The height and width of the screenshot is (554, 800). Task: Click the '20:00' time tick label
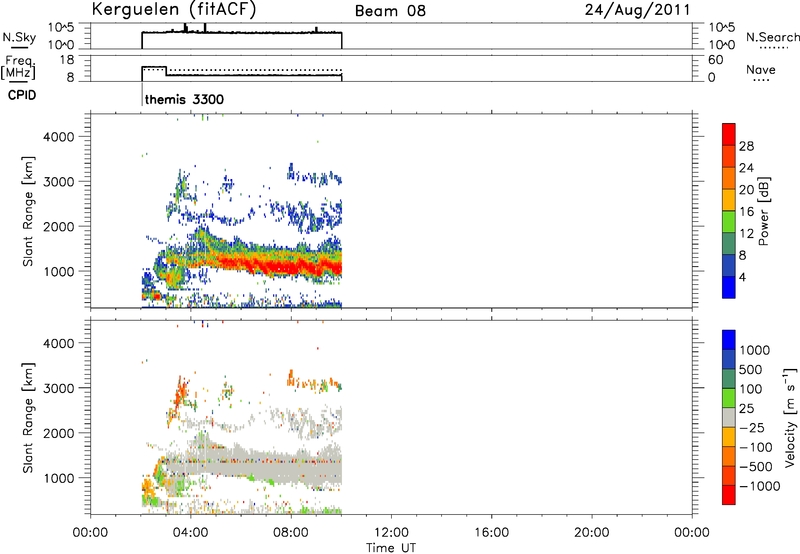[x=592, y=533]
